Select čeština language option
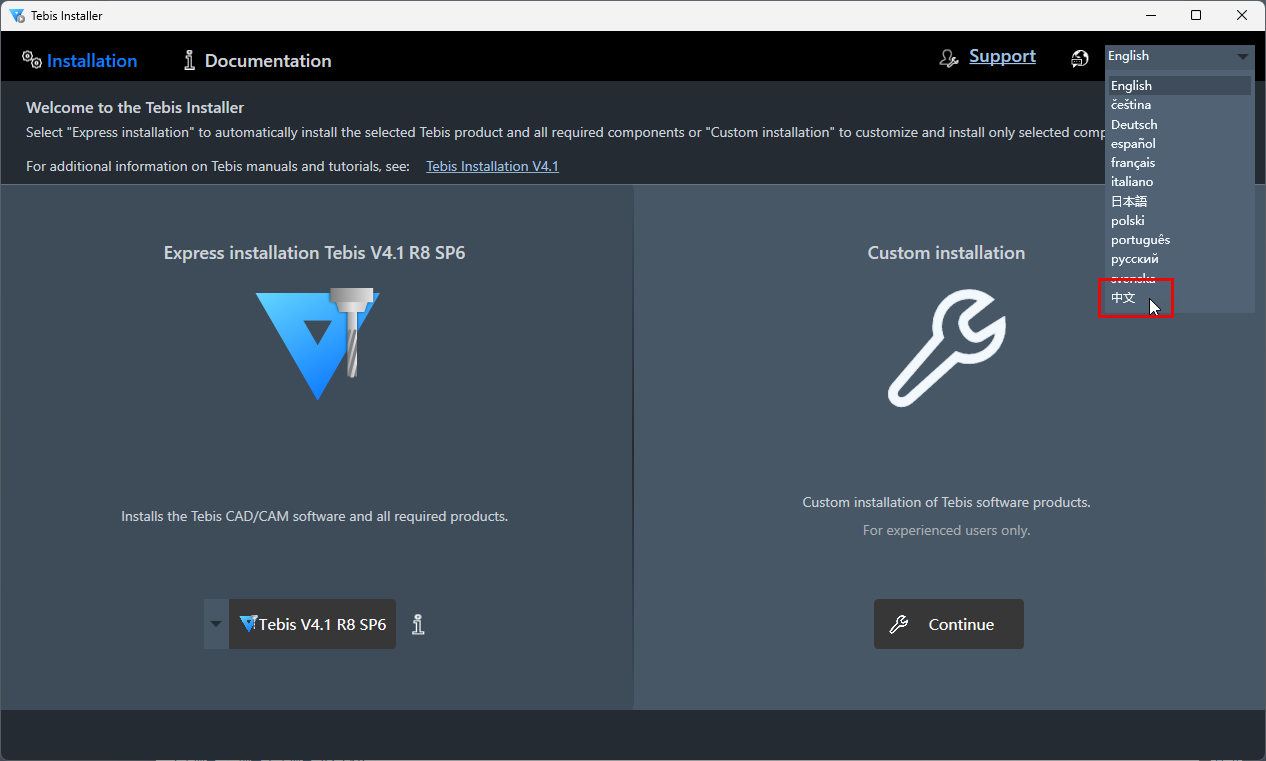The image size is (1266, 761). coord(1179,105)
